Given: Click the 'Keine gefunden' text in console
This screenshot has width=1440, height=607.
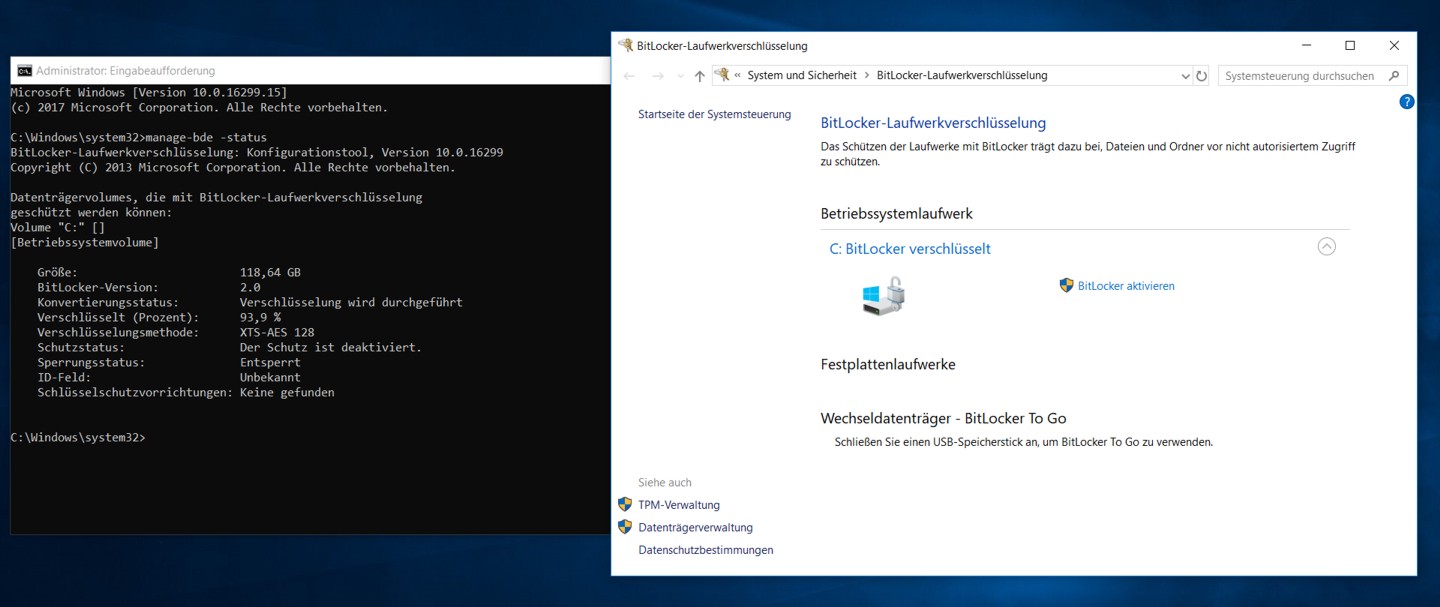Looking at the screenshot, I should click(287, 392).
